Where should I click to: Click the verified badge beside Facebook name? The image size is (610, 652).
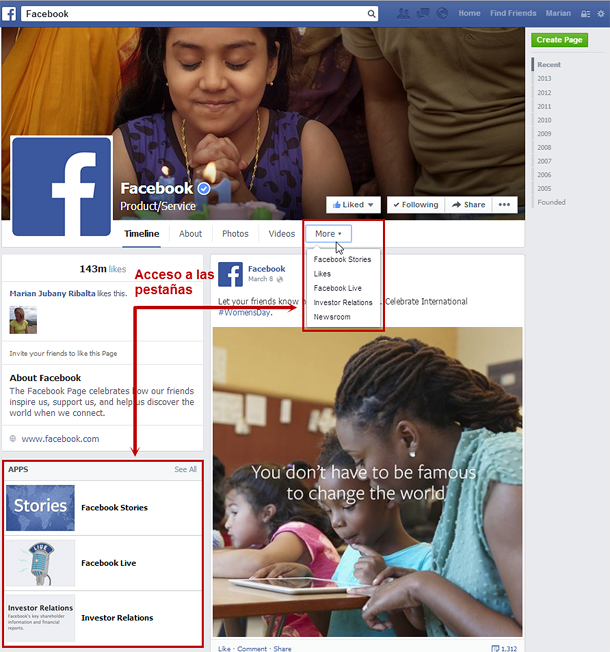coord(204,189)
